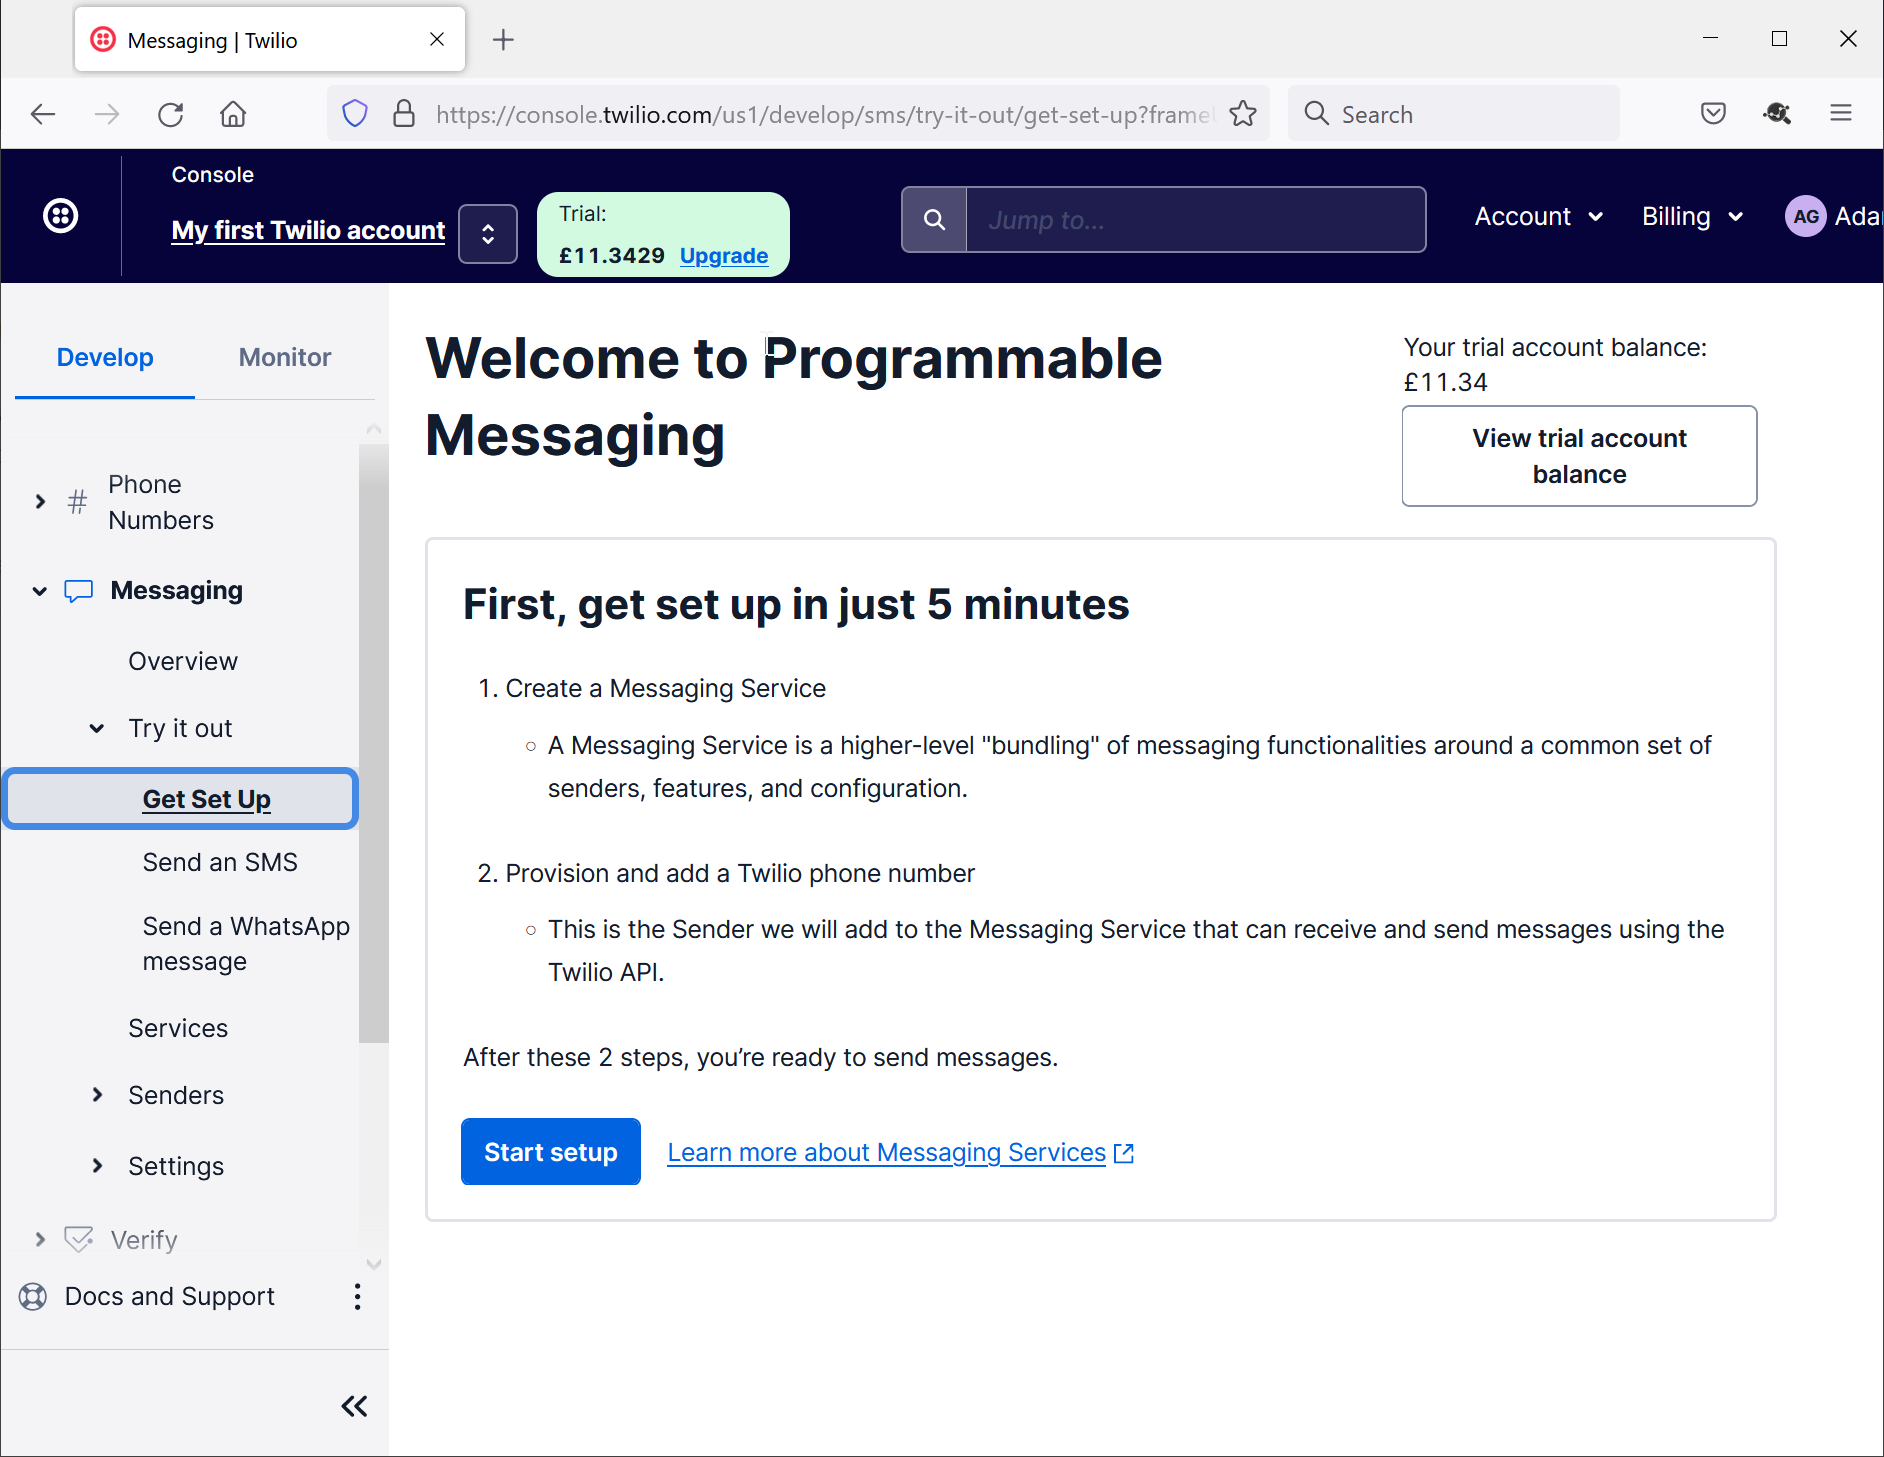Open Docs and Support three-dot menu
This screenshot has width=1884, height=1457.
click(x=357, y=1297)
